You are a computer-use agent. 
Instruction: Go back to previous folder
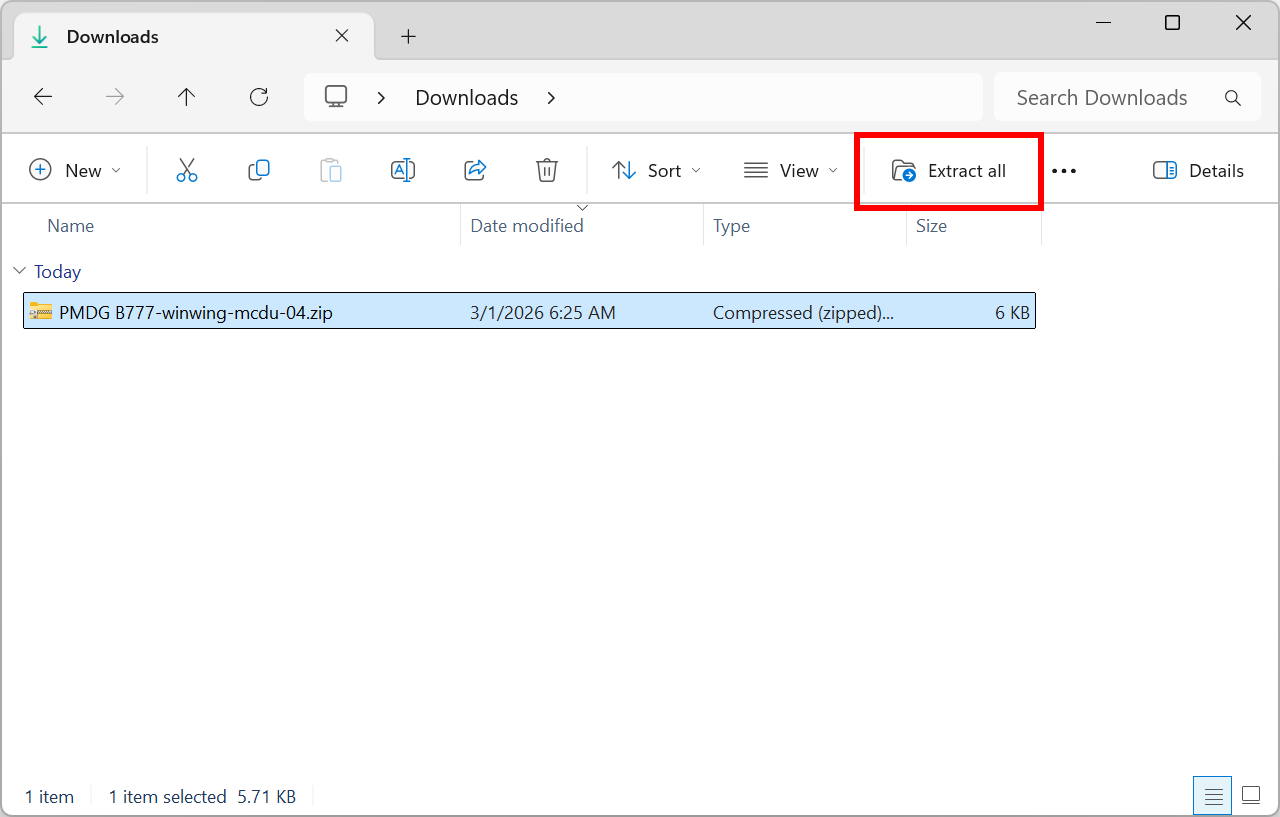click(x=42, y=96)
